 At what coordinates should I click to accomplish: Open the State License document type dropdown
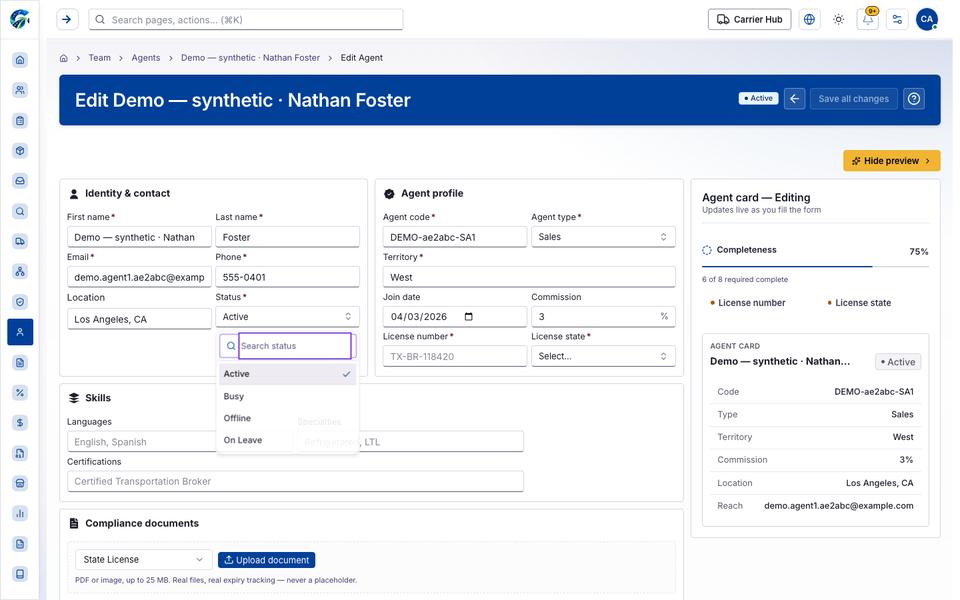pos(143,560)
